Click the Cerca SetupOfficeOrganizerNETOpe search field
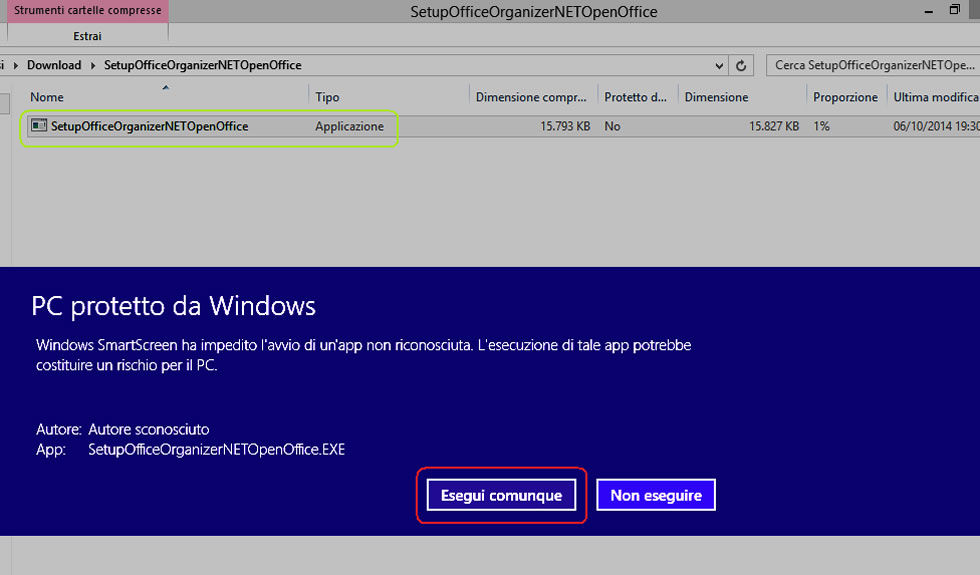 pos(873,65)
